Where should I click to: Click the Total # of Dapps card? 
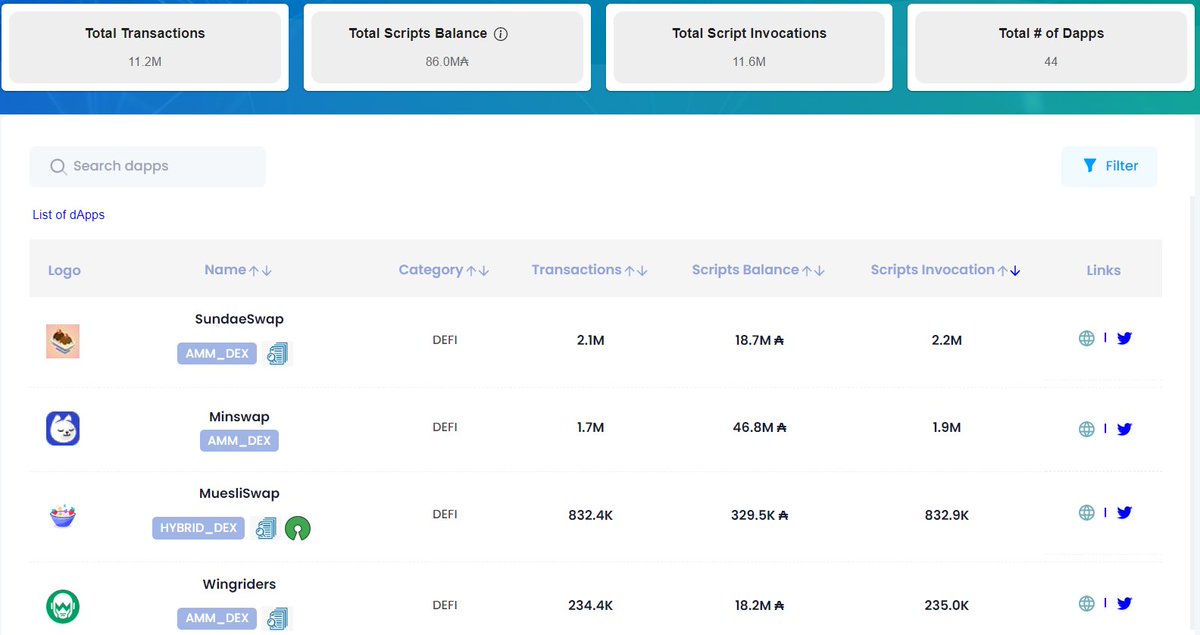[x=1051, y=47]
